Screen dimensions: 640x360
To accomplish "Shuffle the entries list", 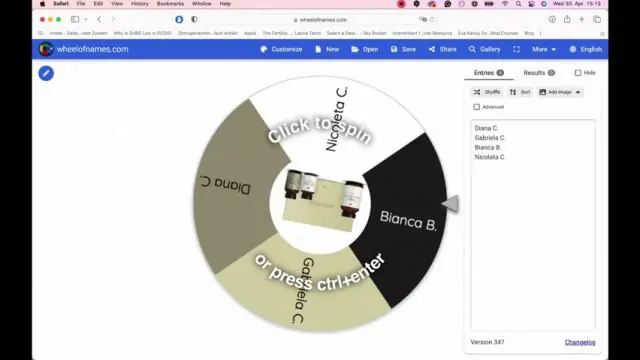I will point(487,92).
